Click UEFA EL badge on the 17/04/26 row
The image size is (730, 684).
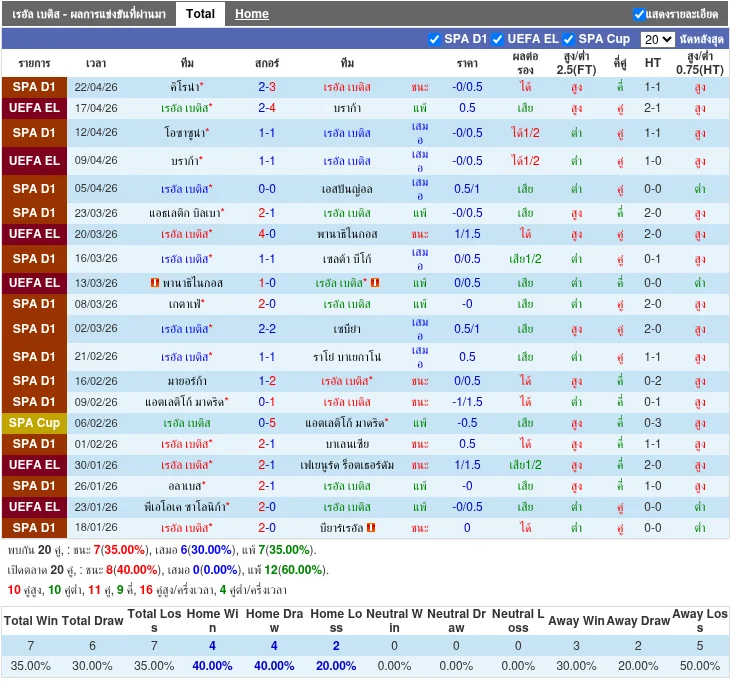coord(34,107)
